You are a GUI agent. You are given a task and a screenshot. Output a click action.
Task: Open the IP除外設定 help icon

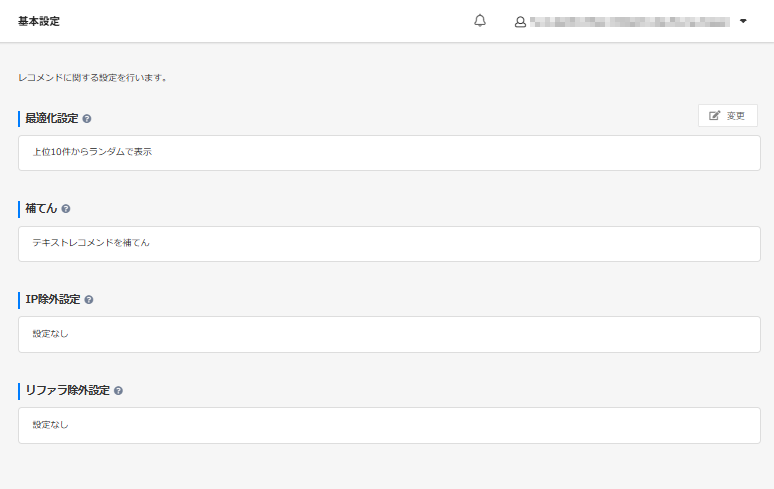tap(89, 299)
